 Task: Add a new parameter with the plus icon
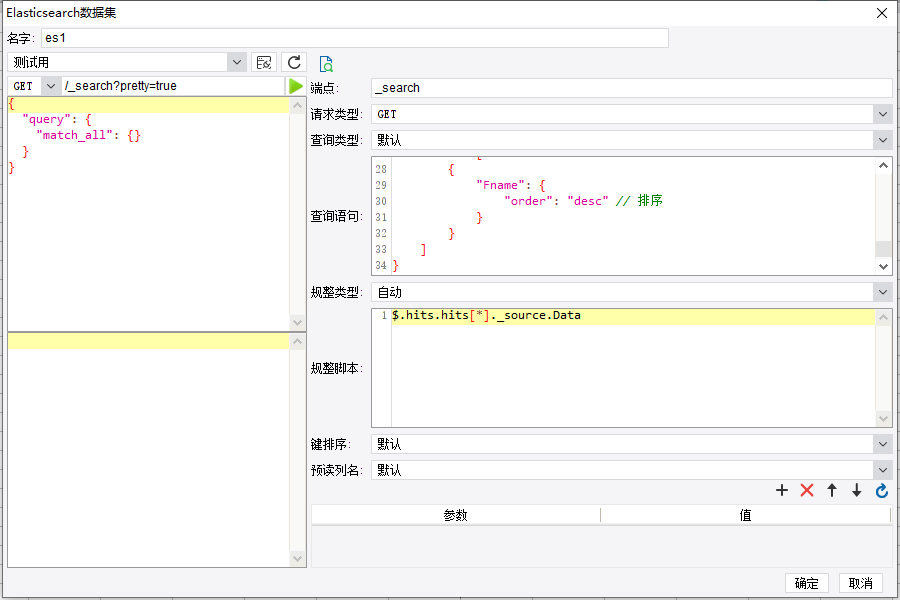point(782,490)
